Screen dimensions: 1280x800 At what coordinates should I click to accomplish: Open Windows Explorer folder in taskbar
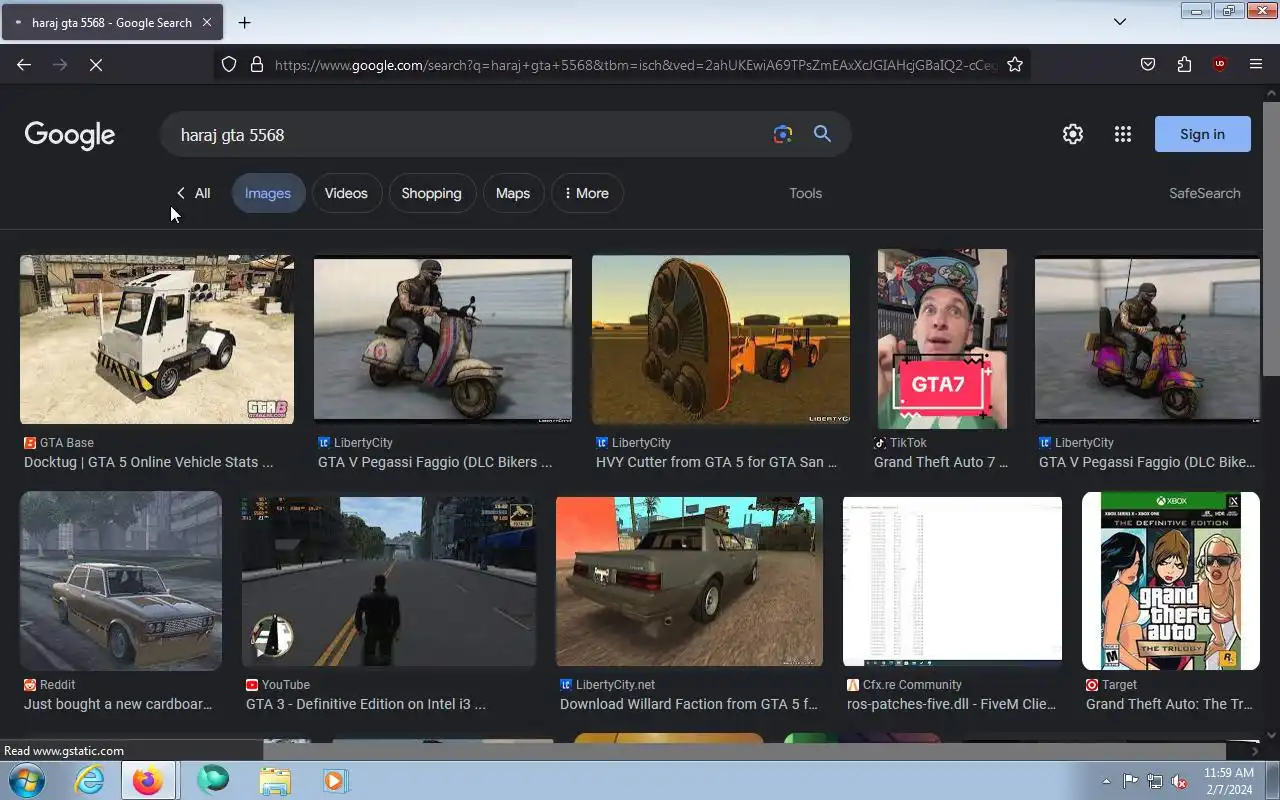click(x=275, y=780)
